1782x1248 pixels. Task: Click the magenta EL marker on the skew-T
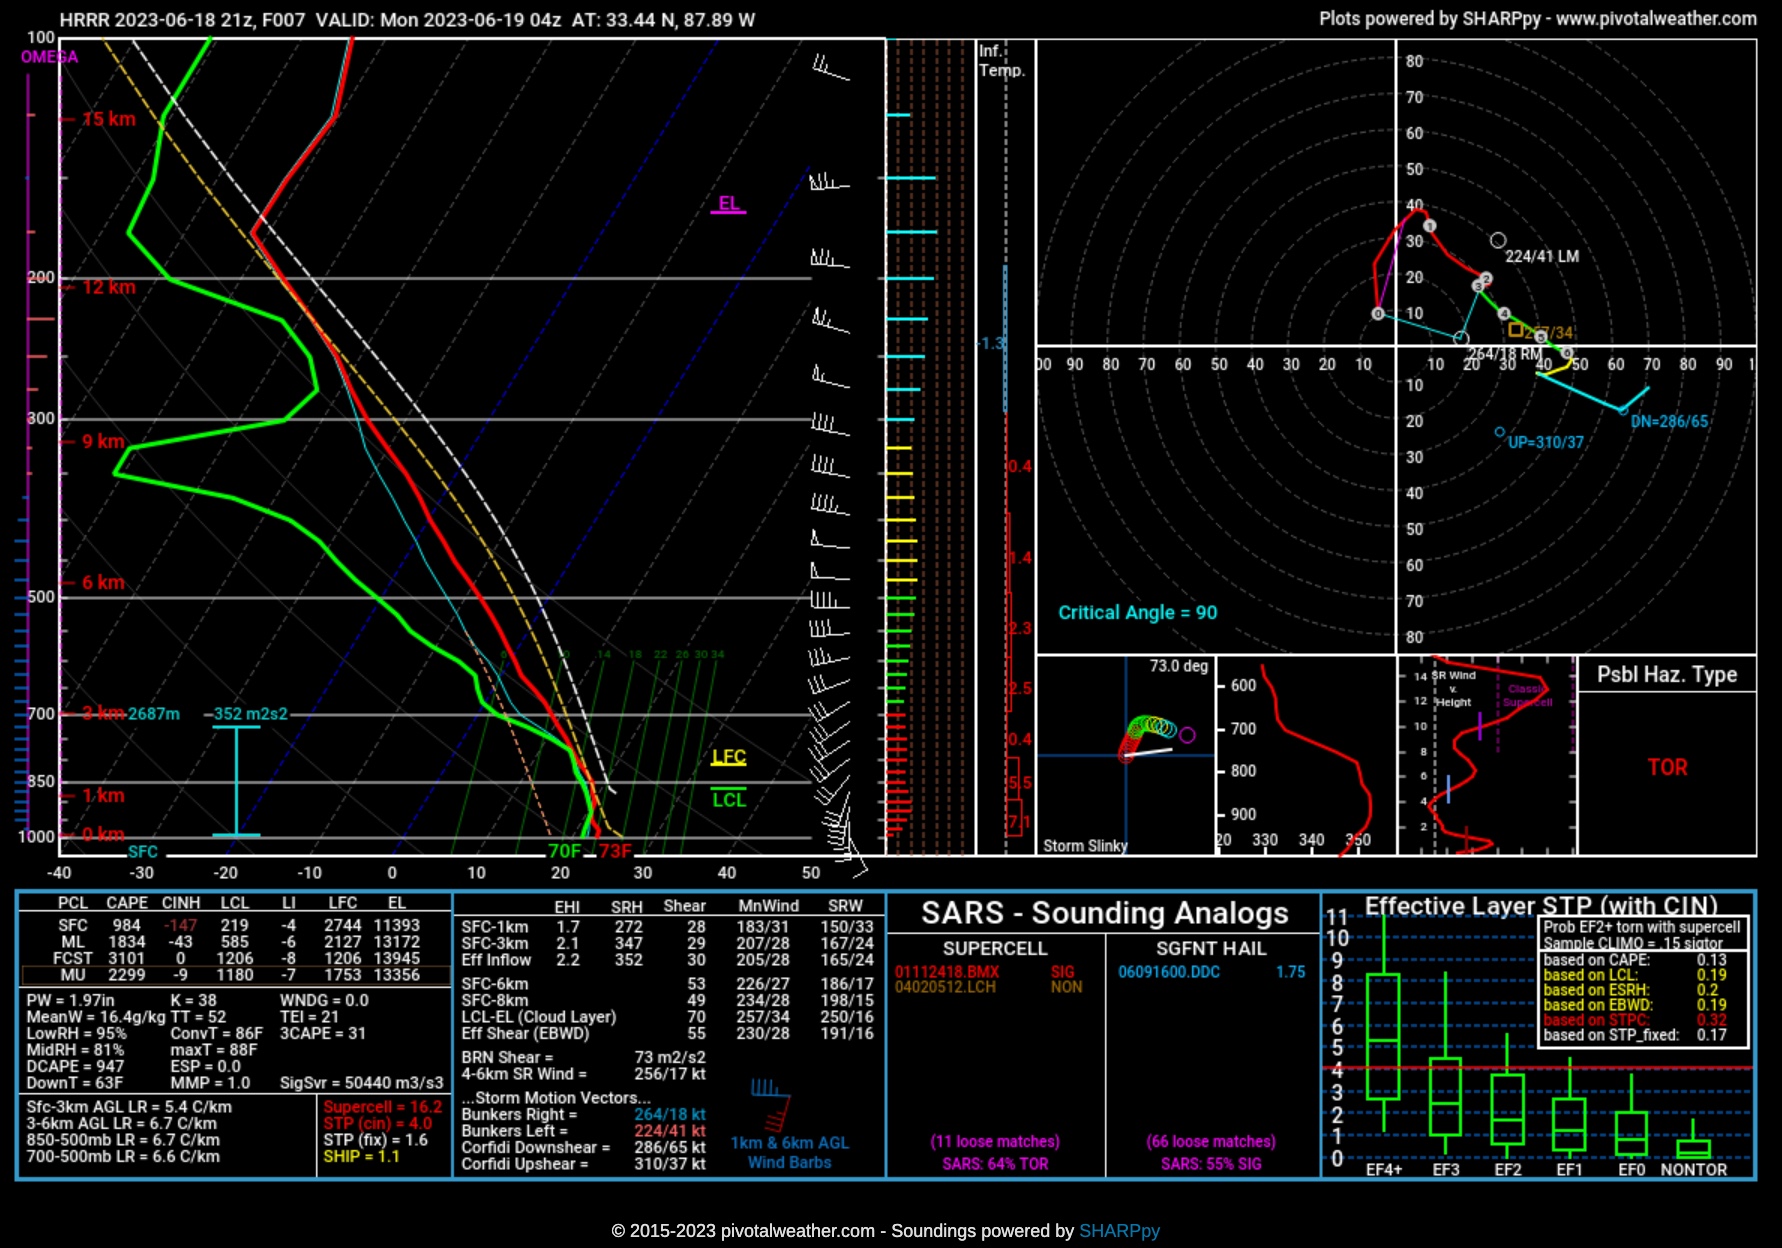[728, 204]
